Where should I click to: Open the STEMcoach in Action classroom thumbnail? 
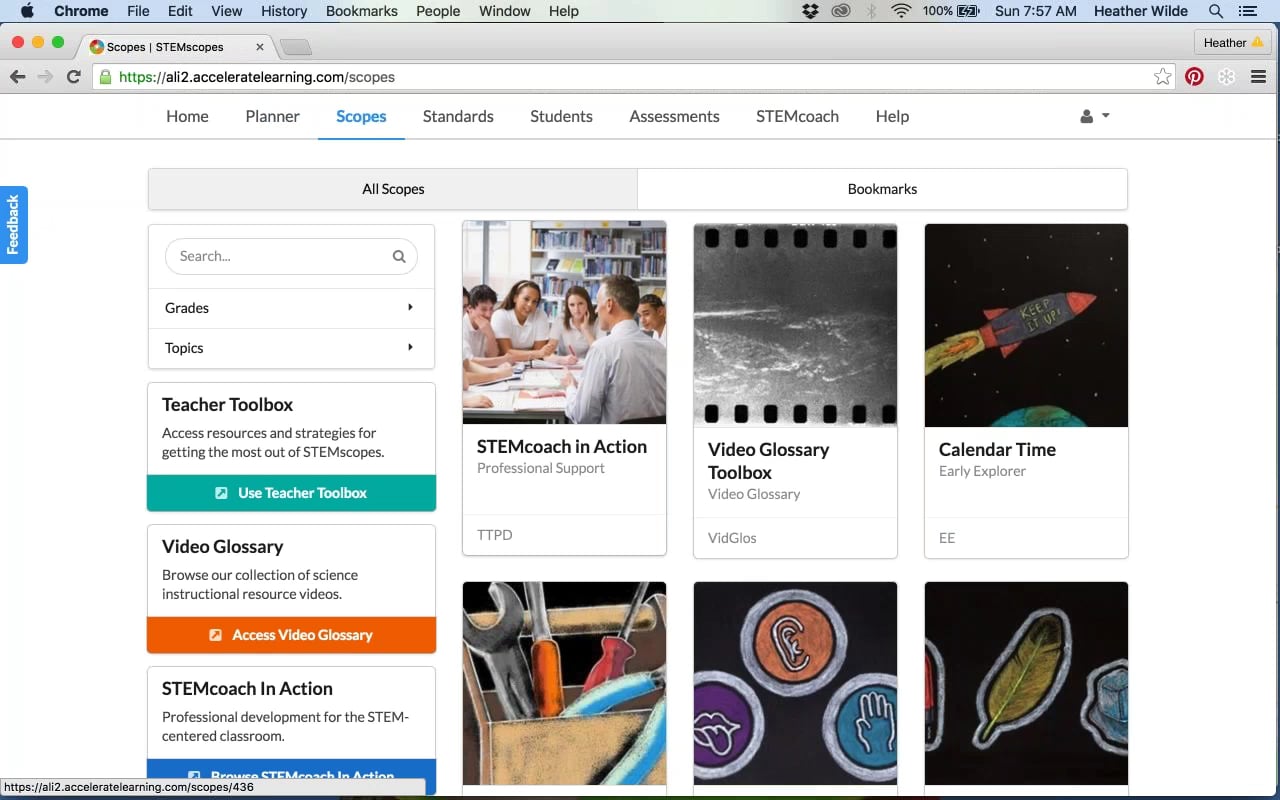pos(564,323)
